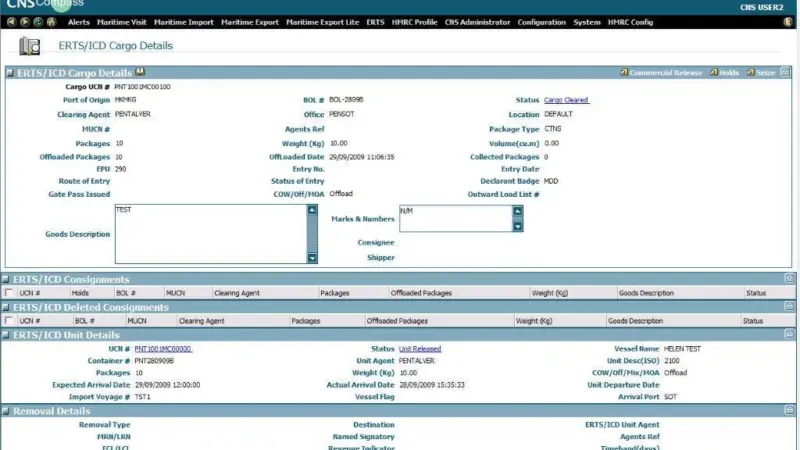Viewport: 800px width, 450px height.
Task: Click the Seize link
Action: coord(766,73)
